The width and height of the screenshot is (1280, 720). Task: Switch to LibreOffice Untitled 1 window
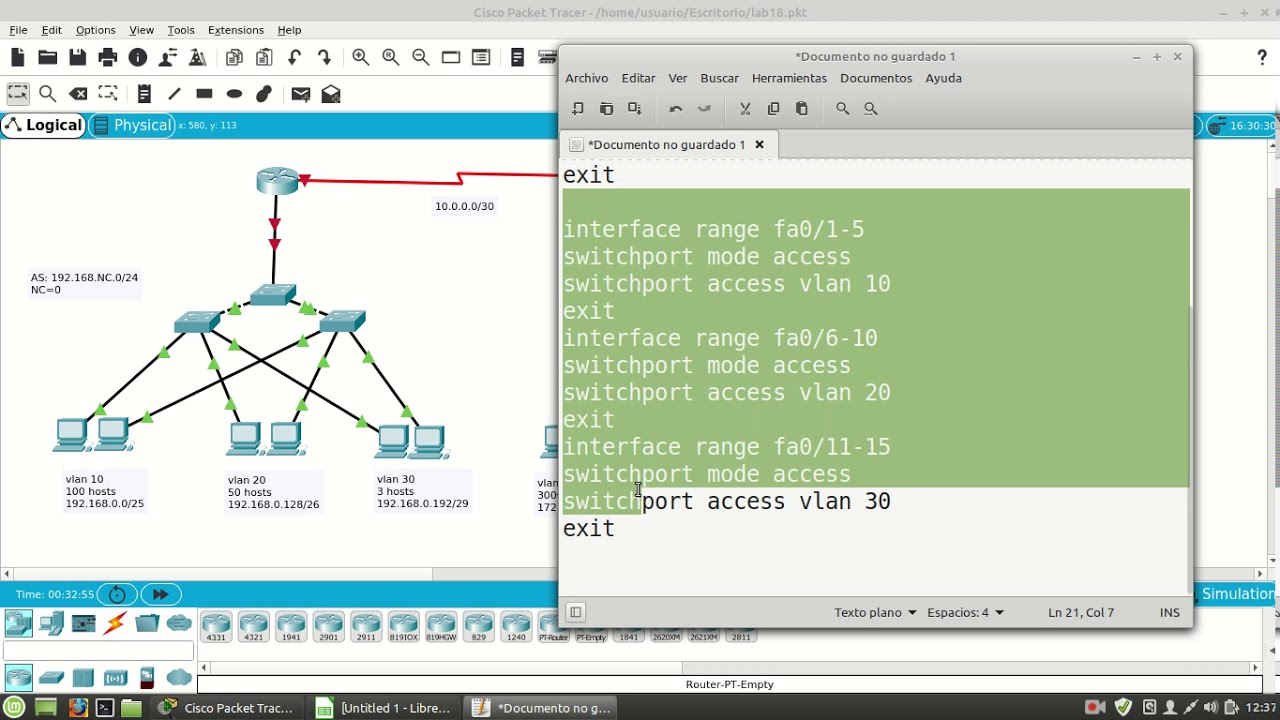[x=383, y=708]
